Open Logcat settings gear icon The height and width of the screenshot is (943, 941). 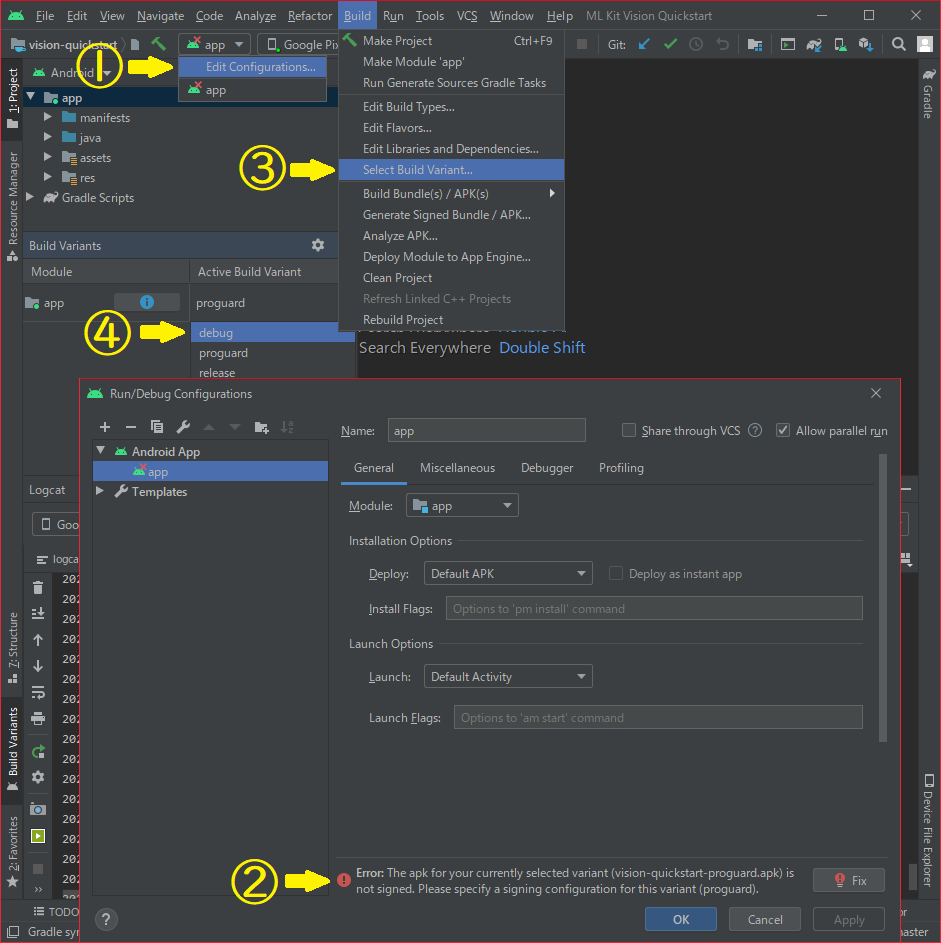pyautogui.click(x=38, y=777)
